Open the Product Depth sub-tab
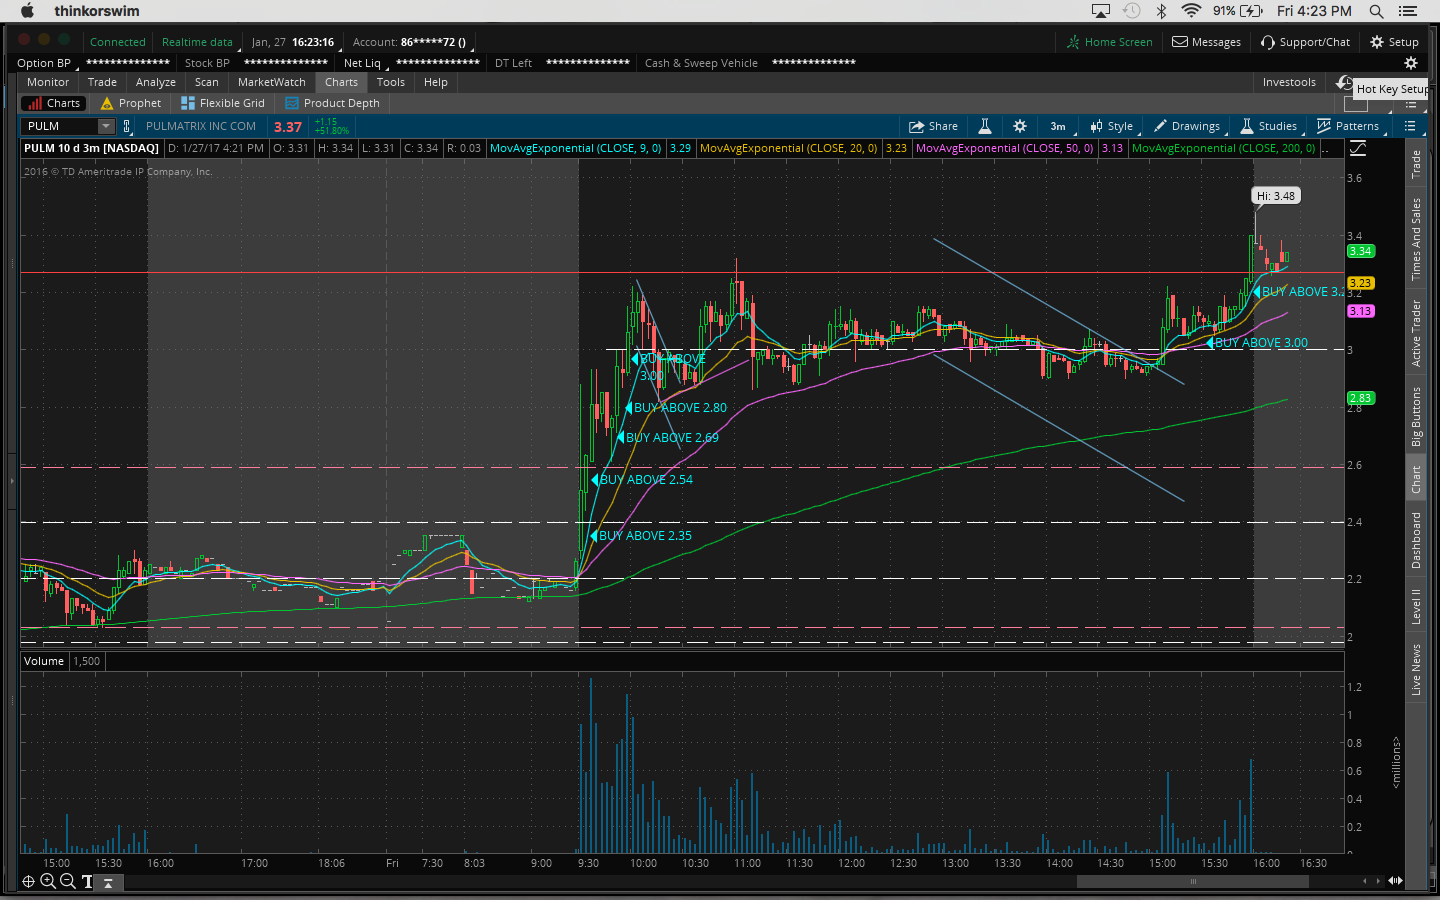This screenshot has width=1440, height=900. 332,103
